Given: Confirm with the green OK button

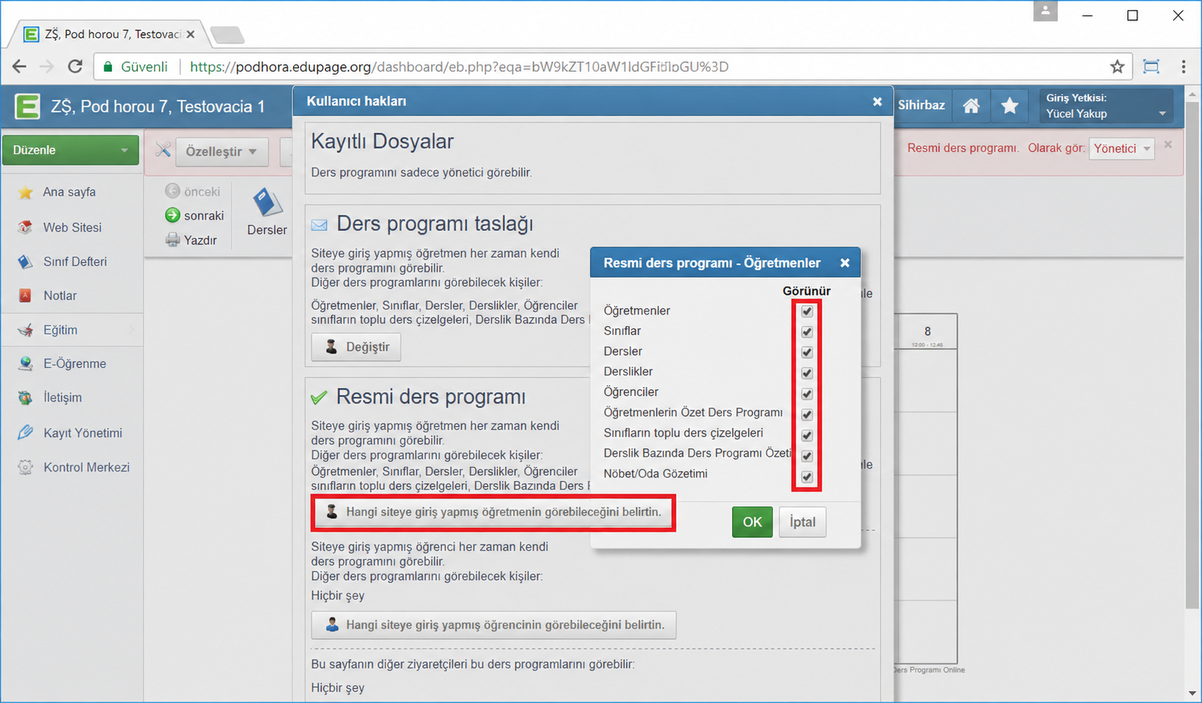Looking at the screenshot, I should pos(752,522).
